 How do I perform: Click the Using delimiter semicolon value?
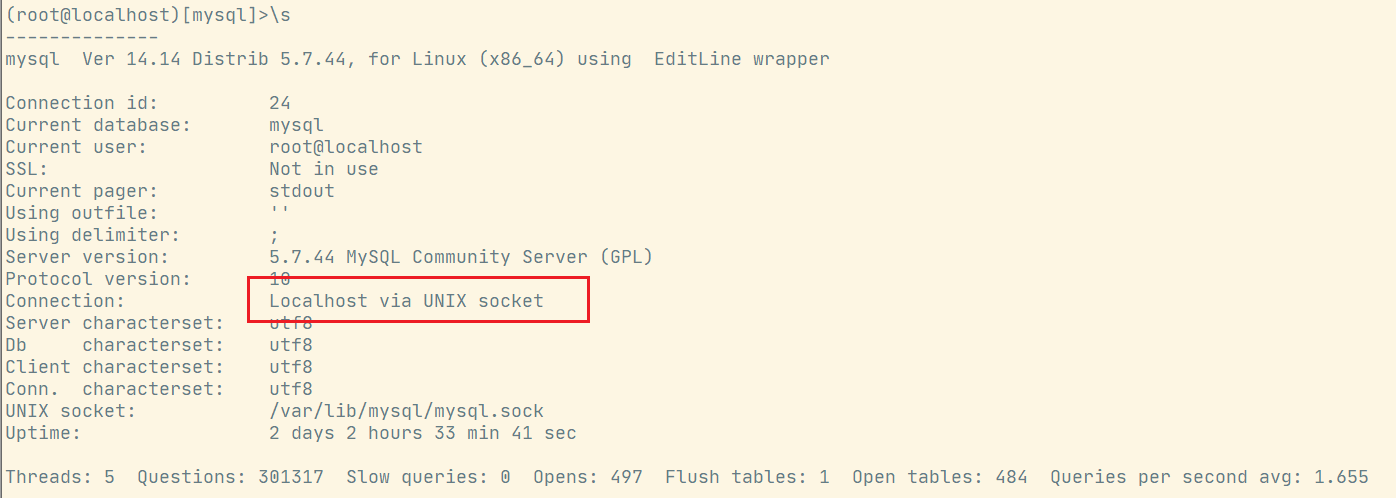point(274,236)
